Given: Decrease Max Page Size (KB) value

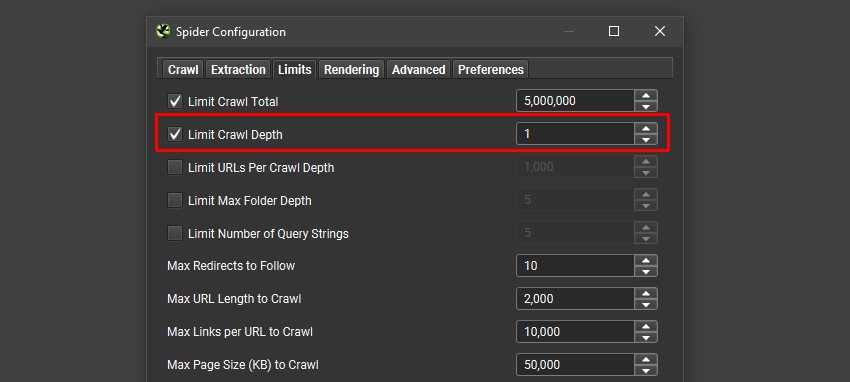Looking at the screenshot, I should point(646,370).
